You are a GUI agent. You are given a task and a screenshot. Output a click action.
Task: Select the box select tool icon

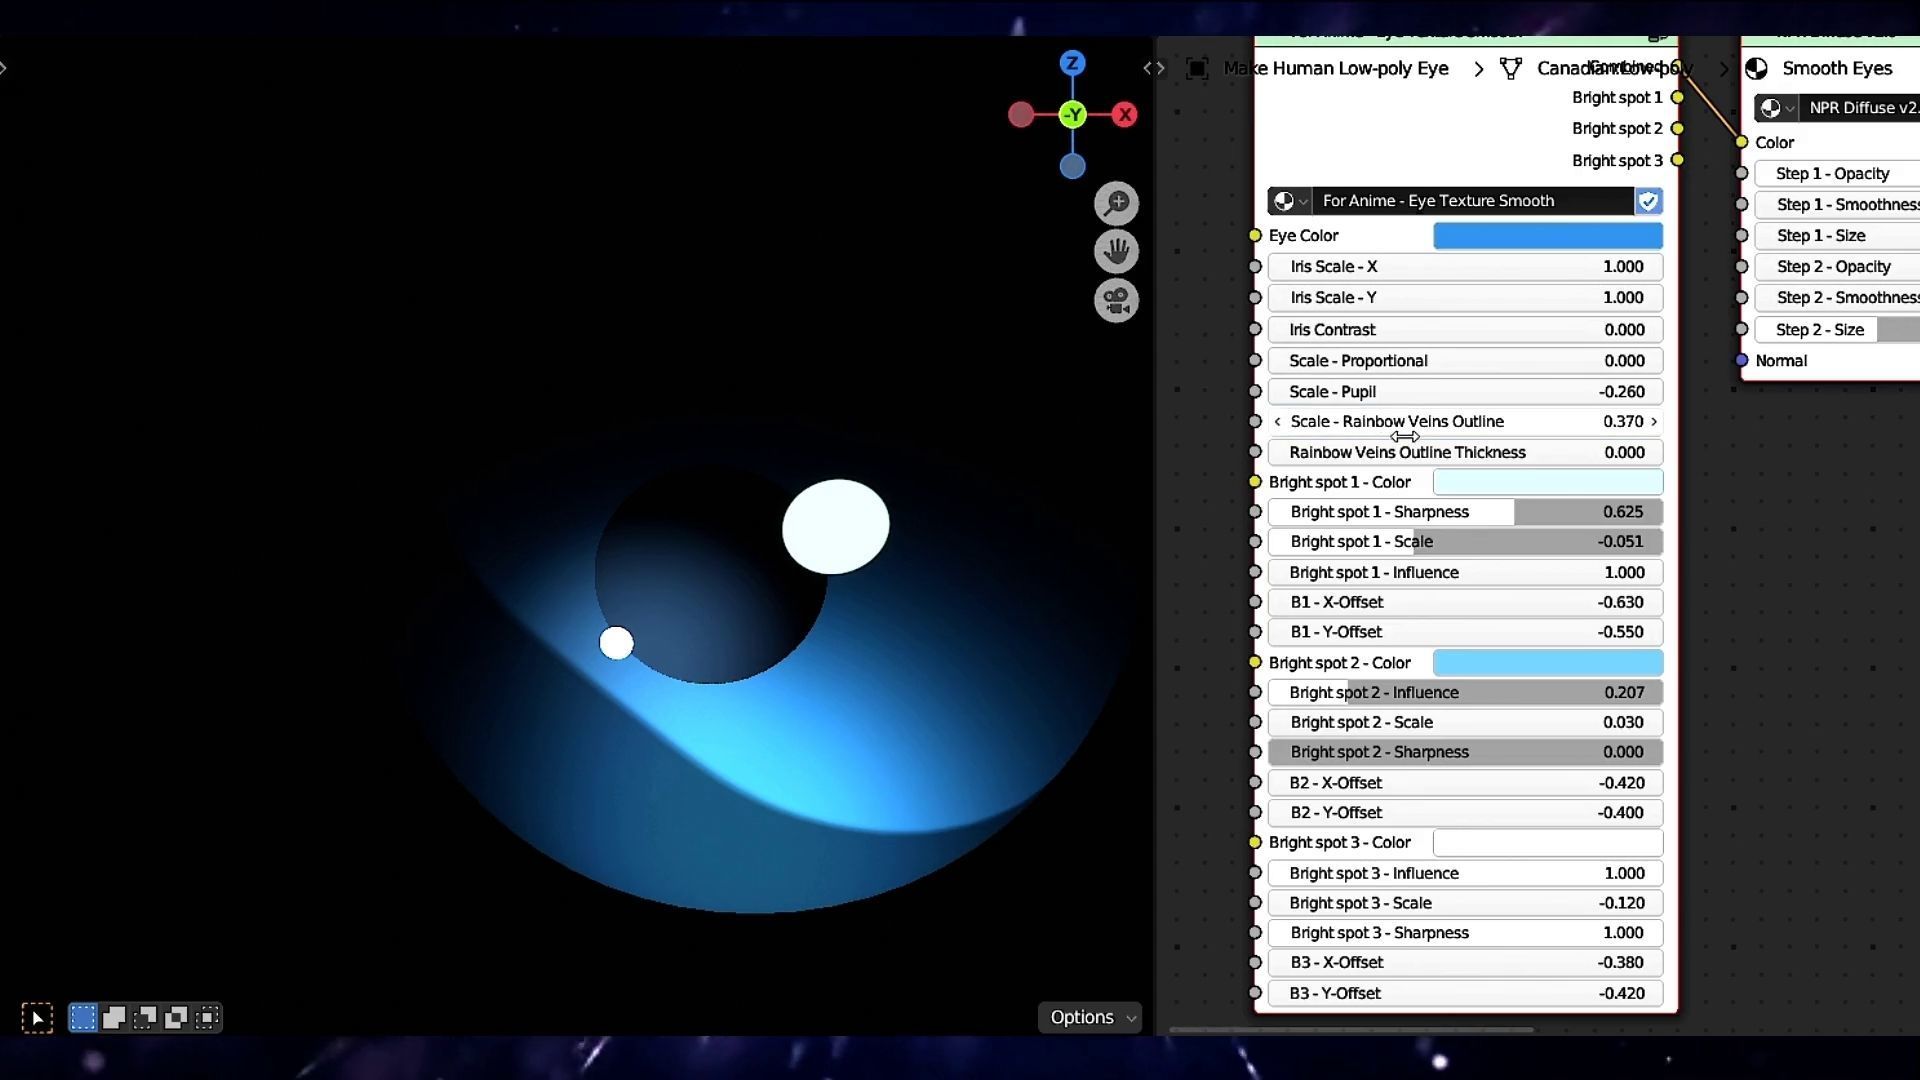pos(37,1018)
